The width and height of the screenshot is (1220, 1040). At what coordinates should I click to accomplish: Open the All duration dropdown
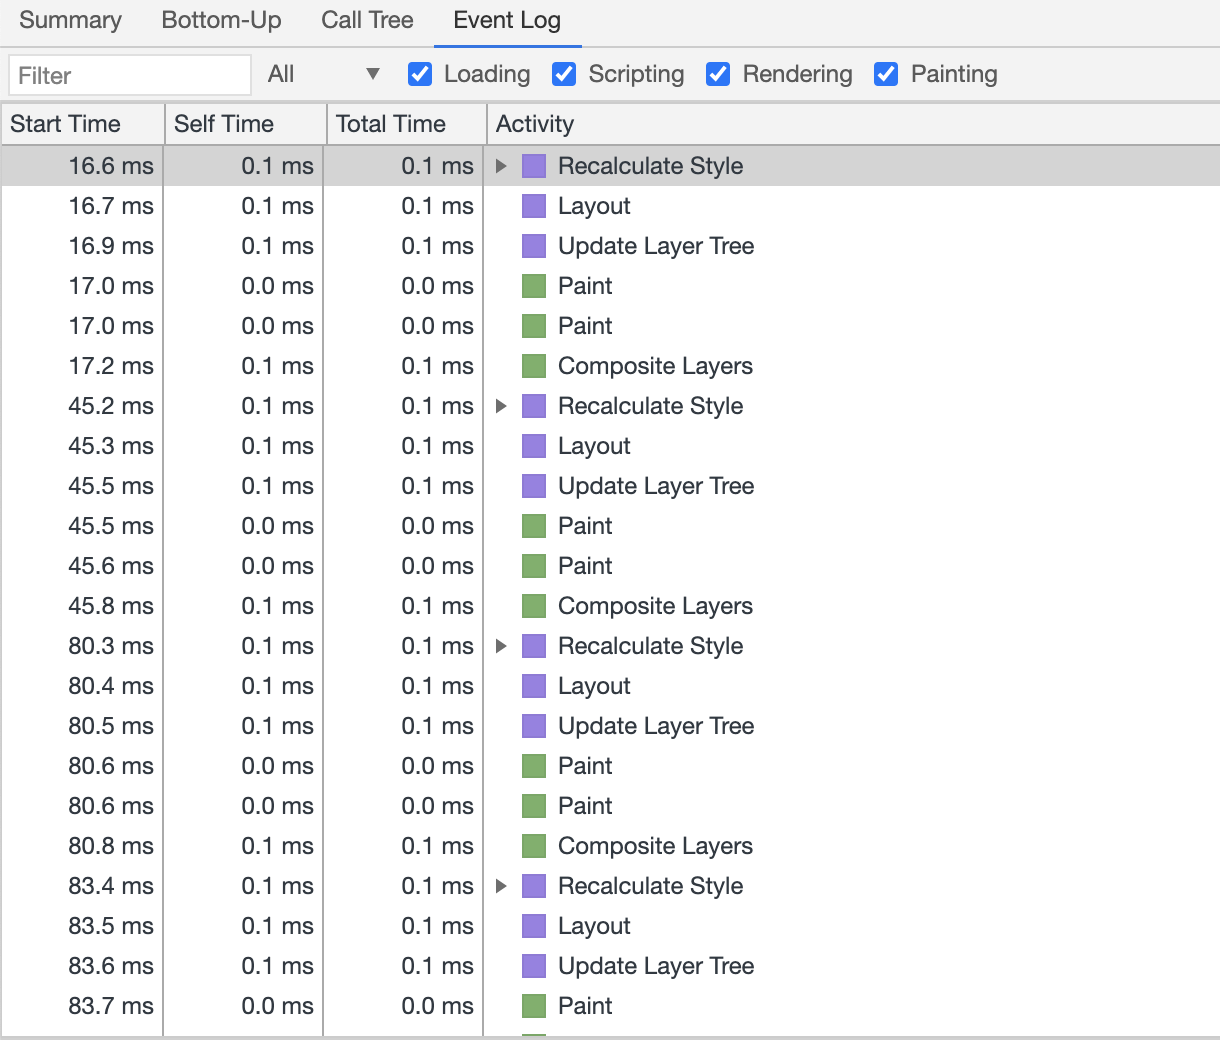tap(322, 74)
